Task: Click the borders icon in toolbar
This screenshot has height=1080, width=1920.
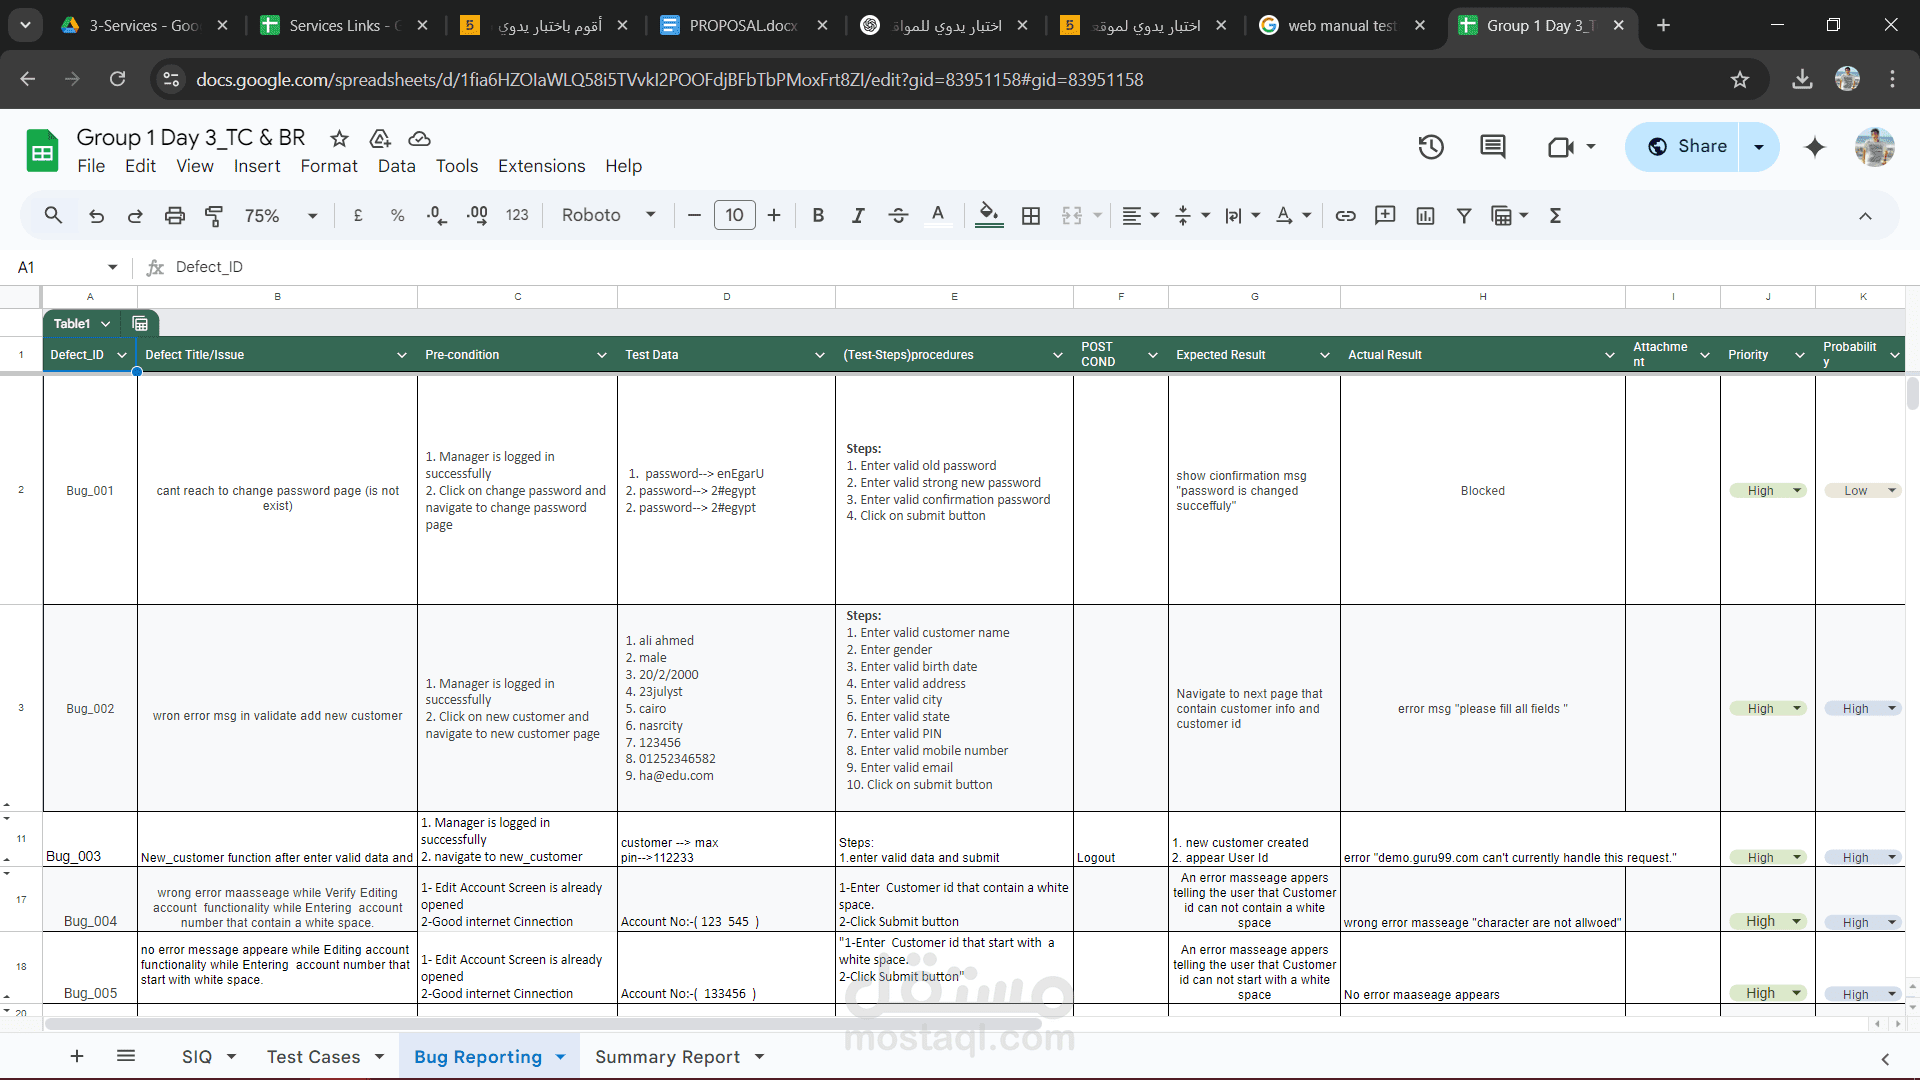Action: point(1031,215)
